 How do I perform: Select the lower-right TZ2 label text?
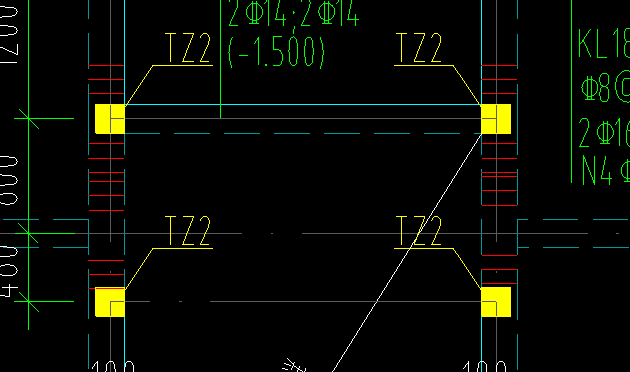419,231
